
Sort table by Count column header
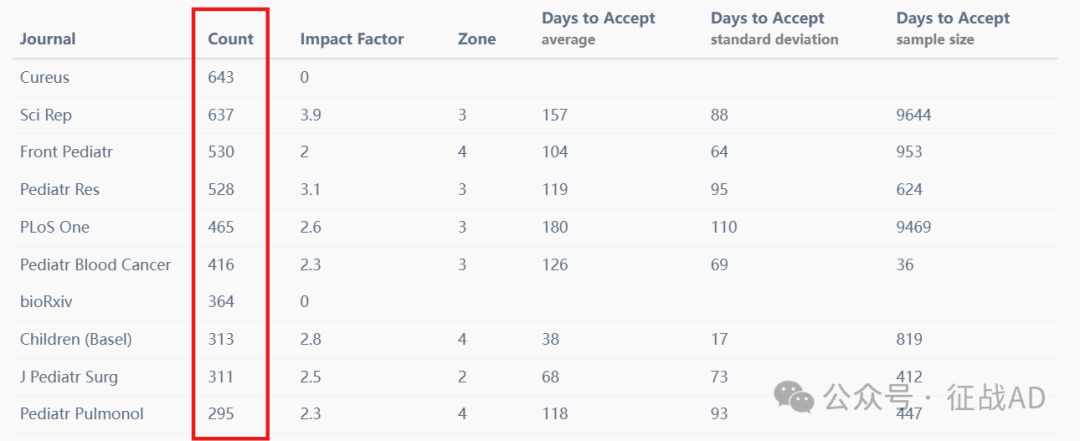(x=231, y=39)
